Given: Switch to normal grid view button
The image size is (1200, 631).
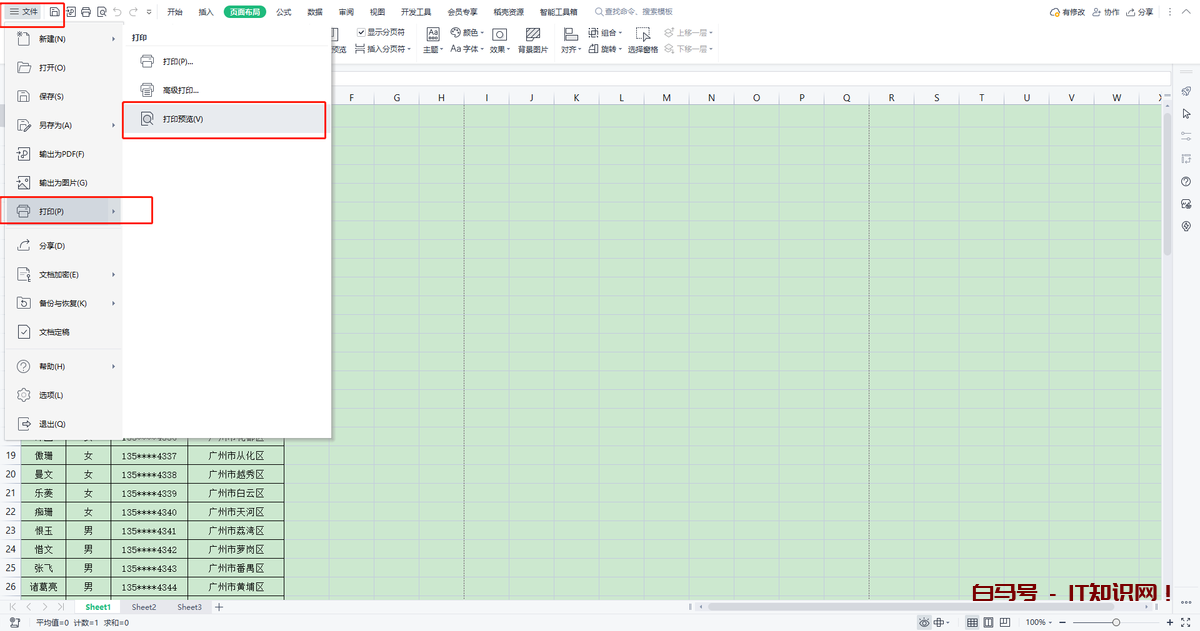Looking at the screenshot, I should tap(972, 622).
